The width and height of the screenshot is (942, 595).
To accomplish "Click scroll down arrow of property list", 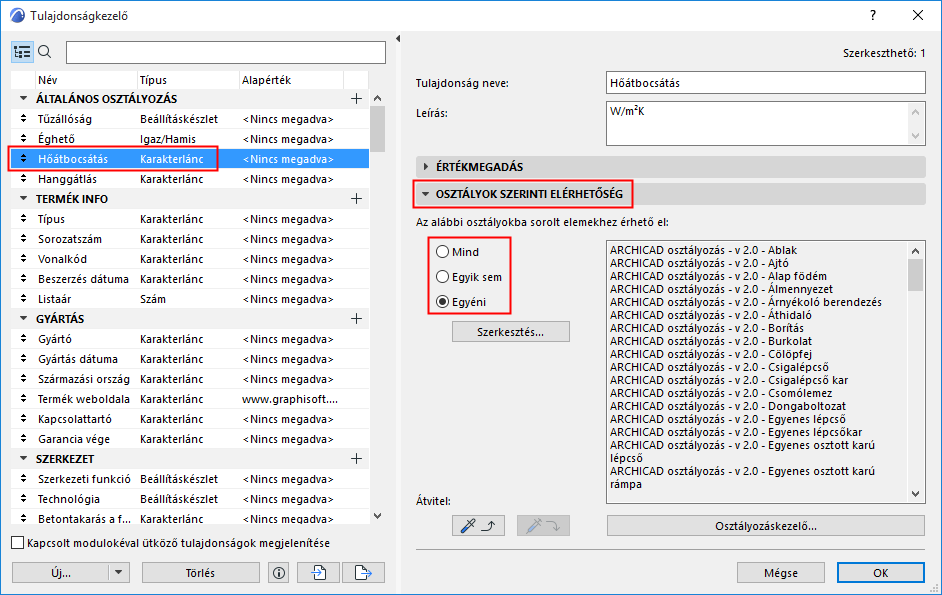I will click(377, 516).
